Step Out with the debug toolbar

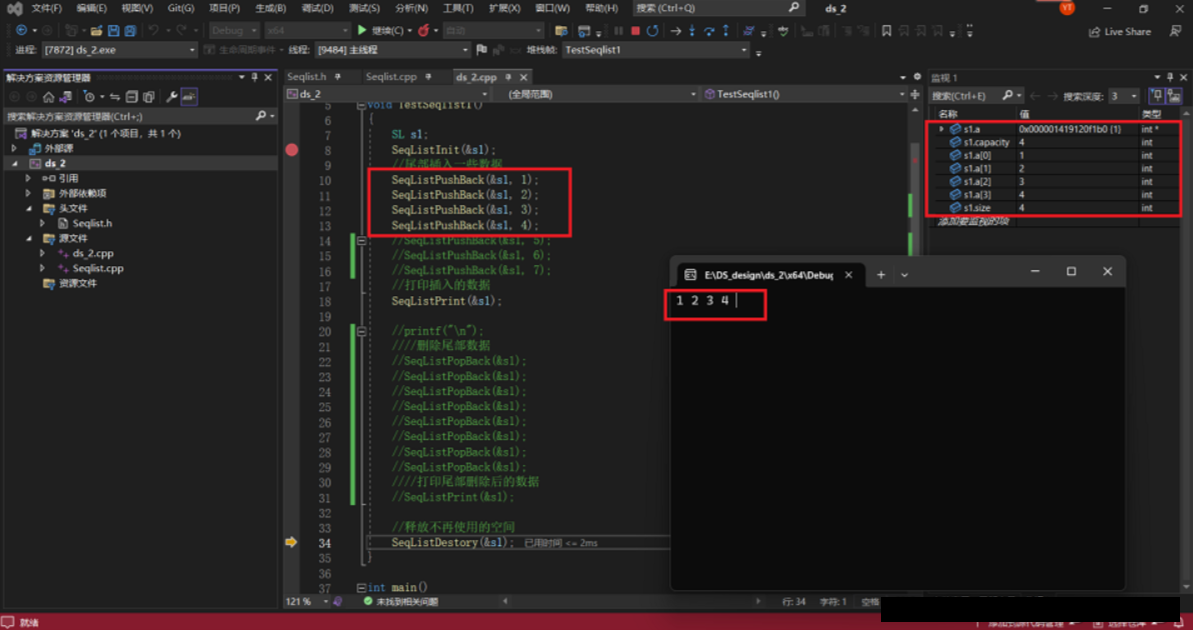coord(726,30)
